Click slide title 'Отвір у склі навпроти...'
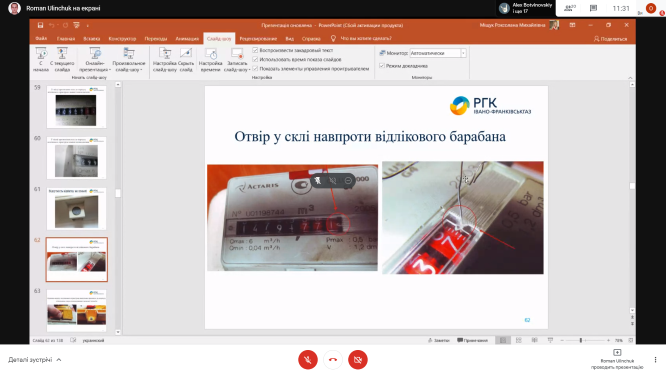 tap(370, 136)
